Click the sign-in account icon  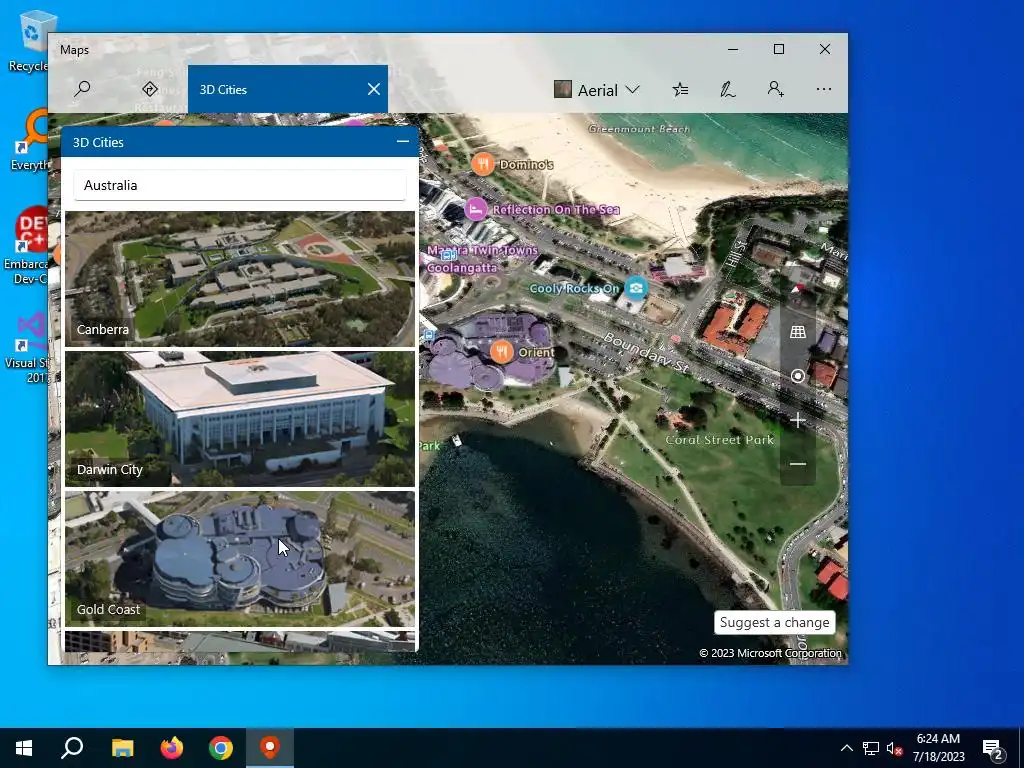click(775, 89)
